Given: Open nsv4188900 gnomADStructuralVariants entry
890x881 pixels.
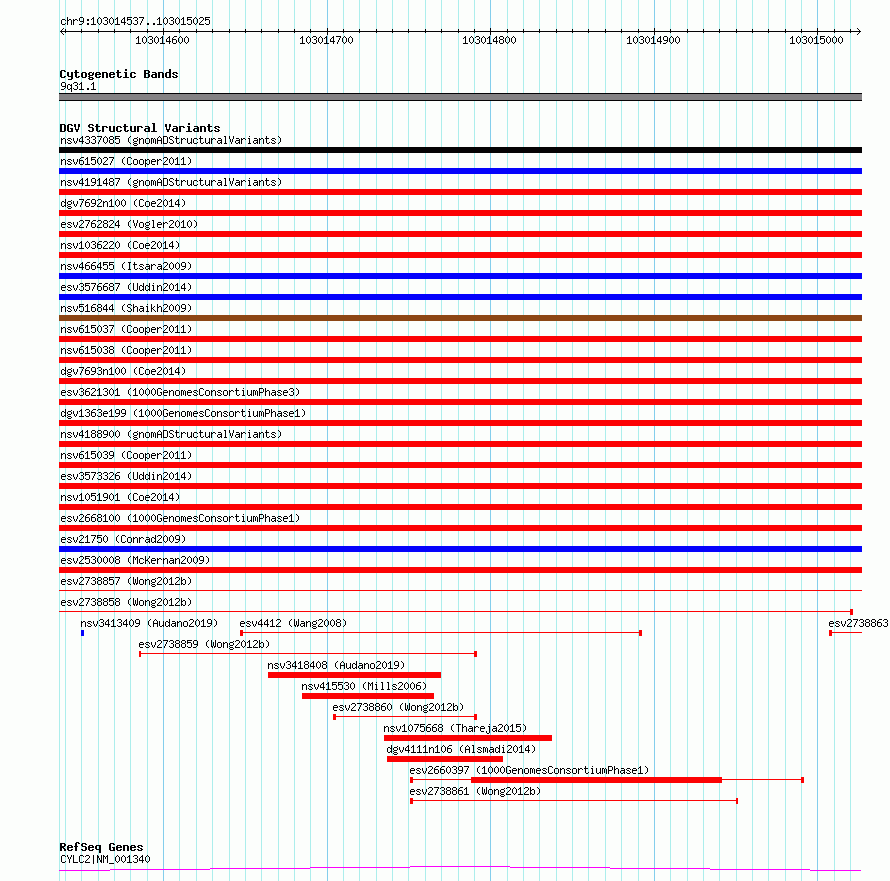Looking at the screenshot, I should [x=171, y=434].
